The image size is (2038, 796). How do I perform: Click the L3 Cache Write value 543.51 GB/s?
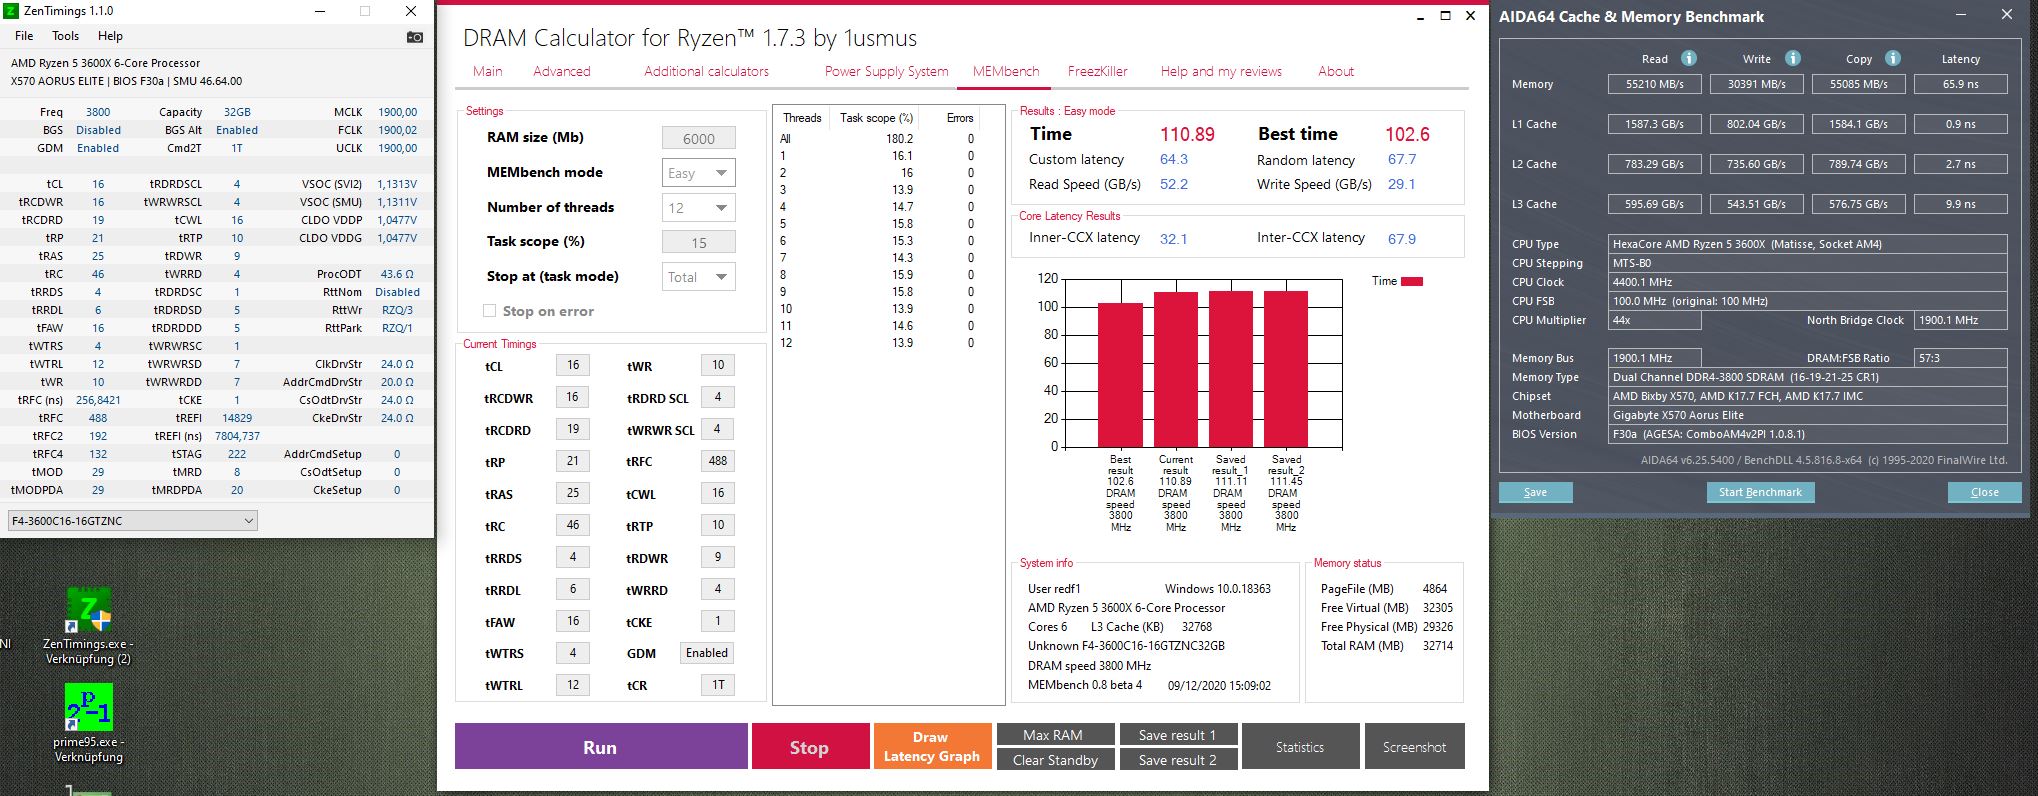point(1757,204)
